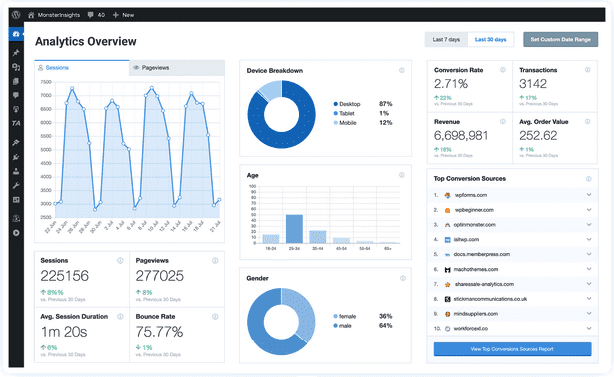Select the Last 7 days range

[446, 40]
